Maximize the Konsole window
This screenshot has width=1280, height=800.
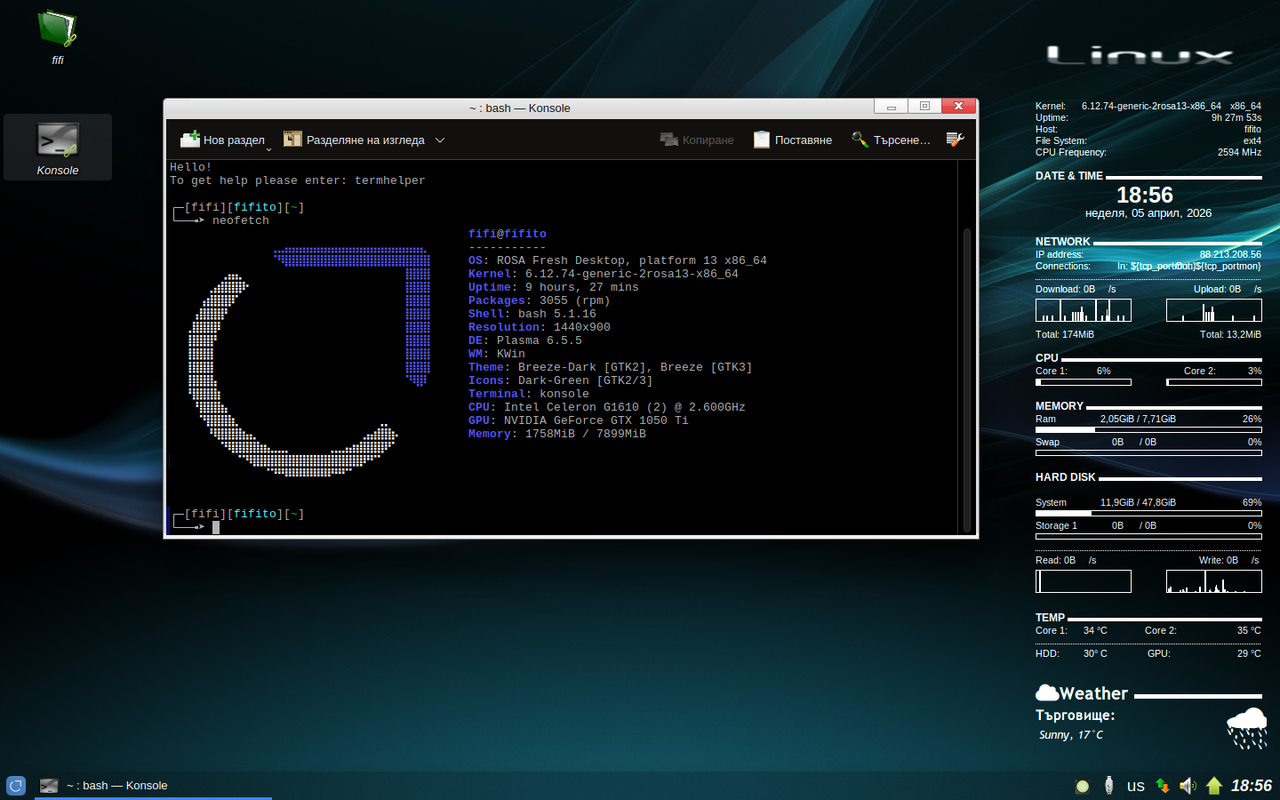tap(924, 106)
